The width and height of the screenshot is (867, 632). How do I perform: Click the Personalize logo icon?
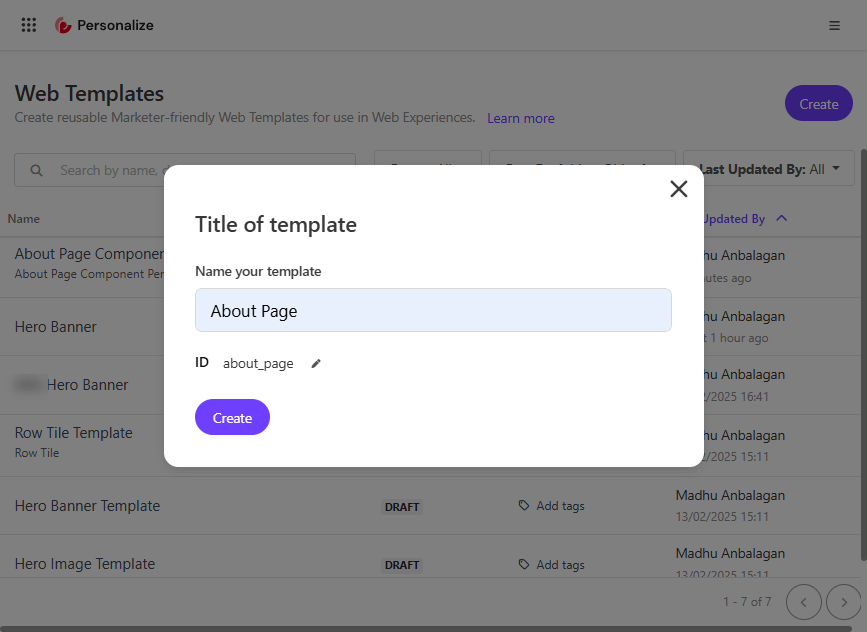(63, 26)
